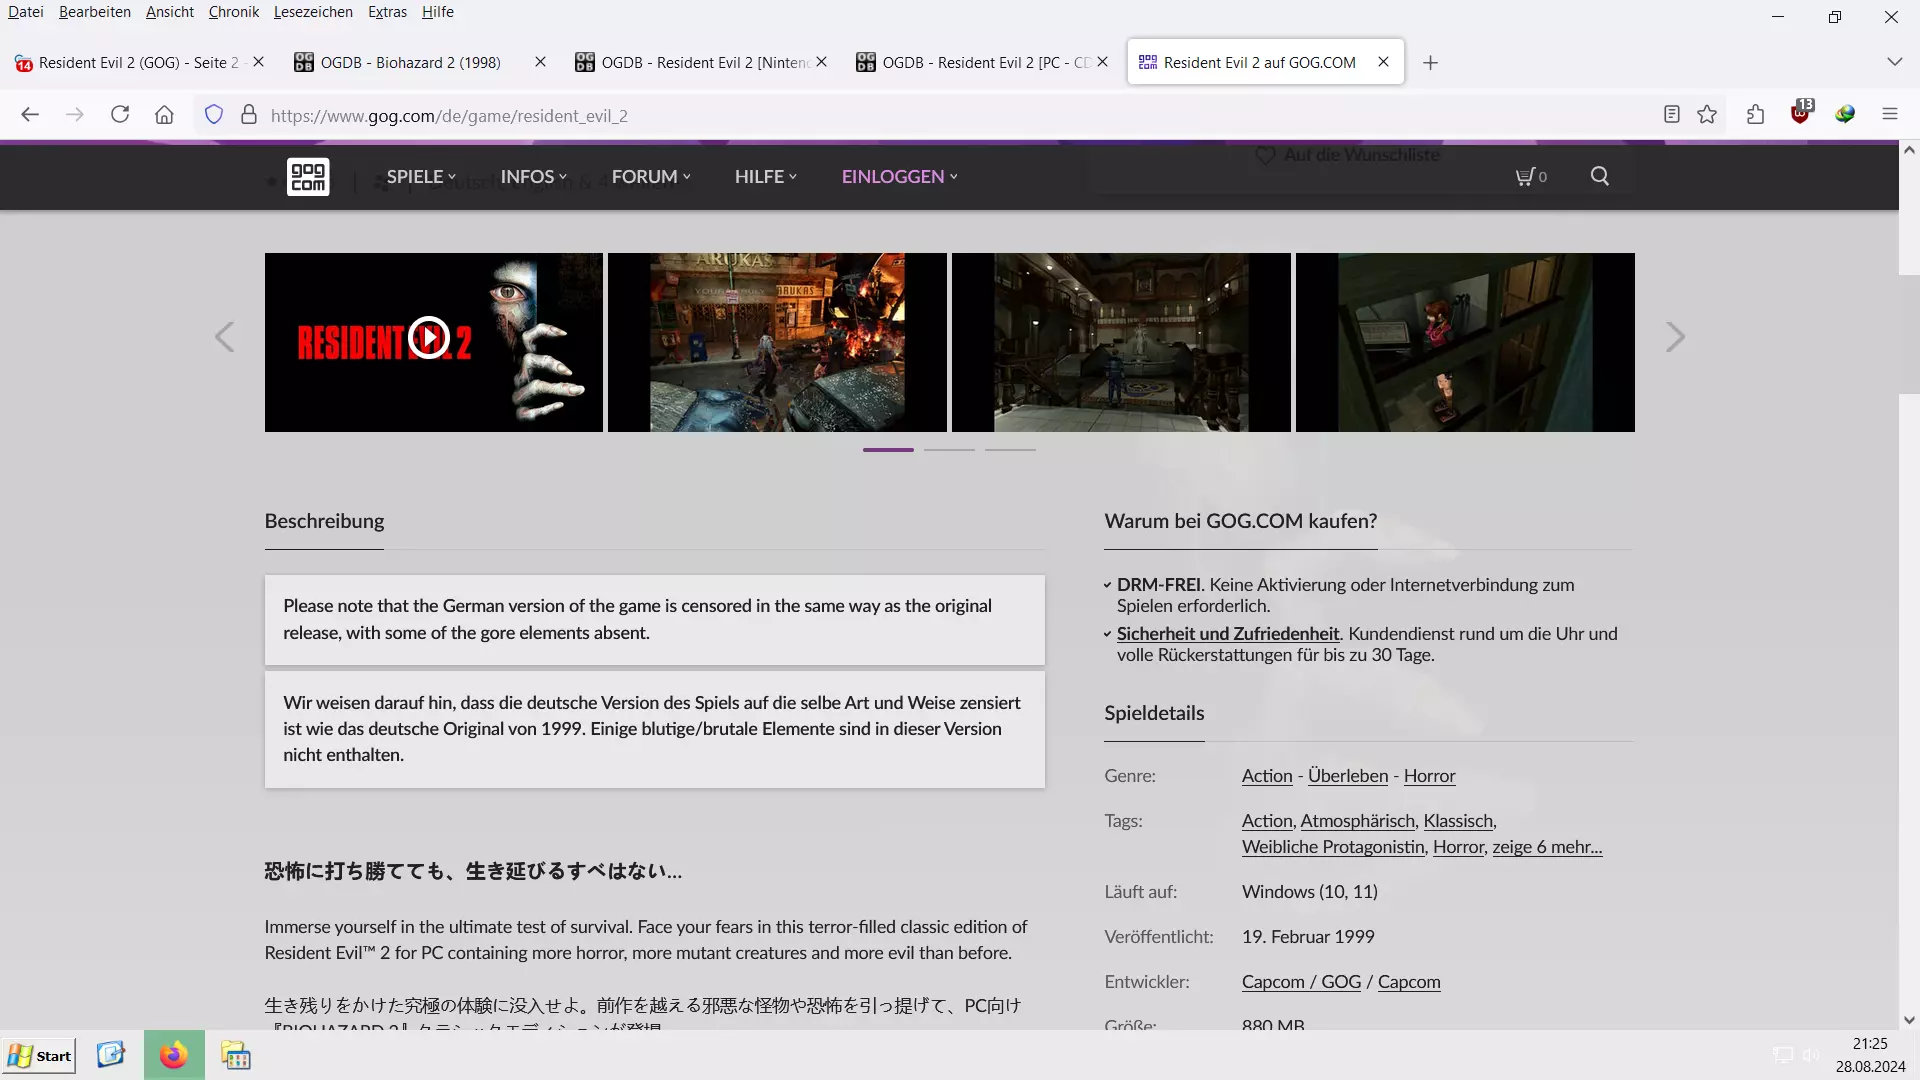Close the 'Resident Evil 2 auf GOG.COM' tab

1383,62
